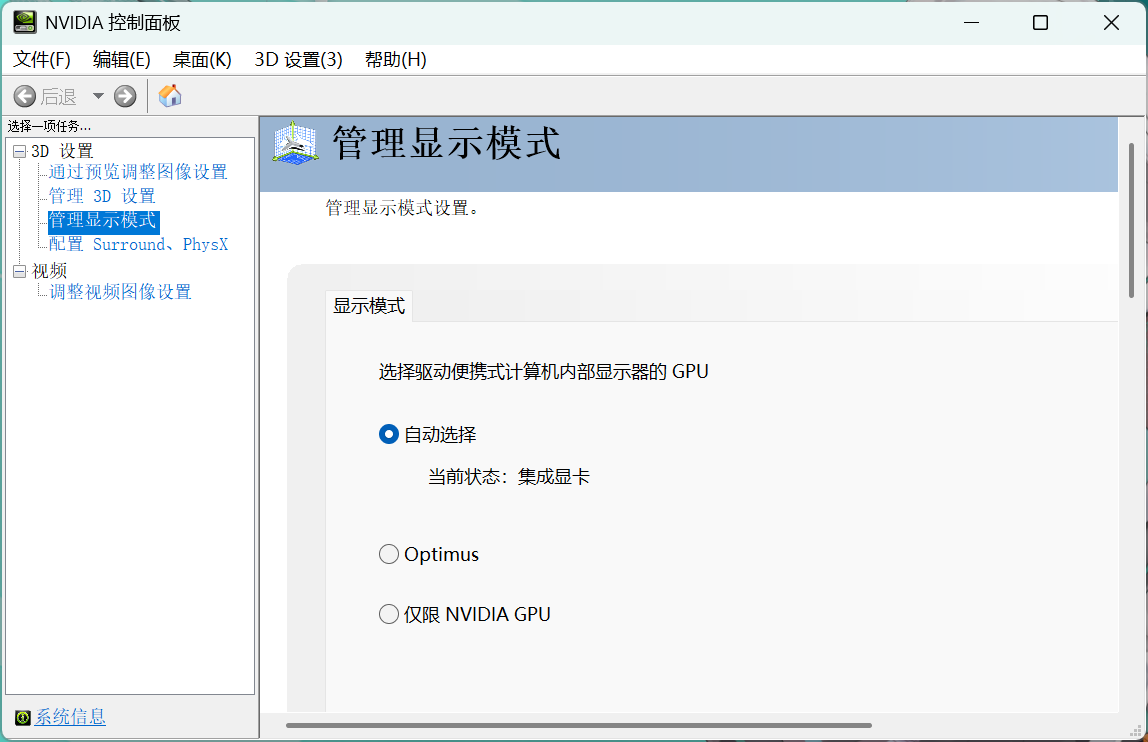Collapse the 视频 tree node
This screenshot has width=1148, height=742.
tap(19, 271)
